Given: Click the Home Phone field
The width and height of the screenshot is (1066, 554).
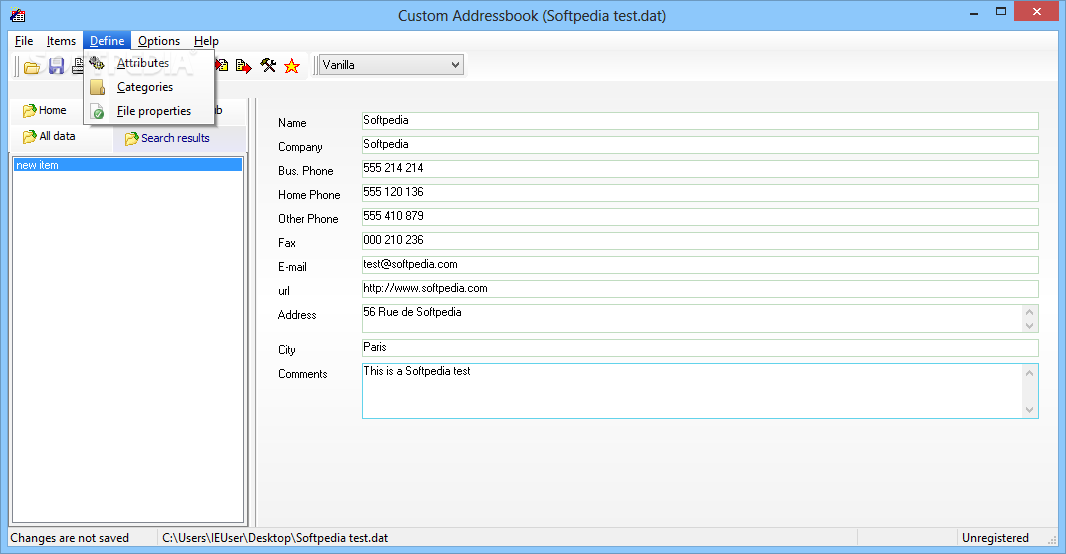Looking at the screenshot, I should click(700, 192).
